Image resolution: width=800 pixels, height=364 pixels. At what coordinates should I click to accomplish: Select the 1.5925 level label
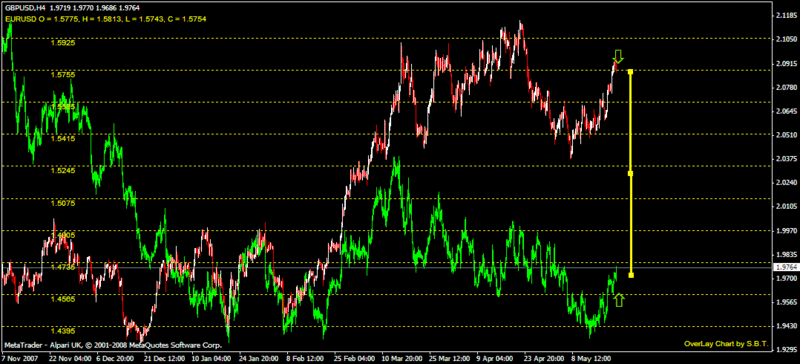63,43
